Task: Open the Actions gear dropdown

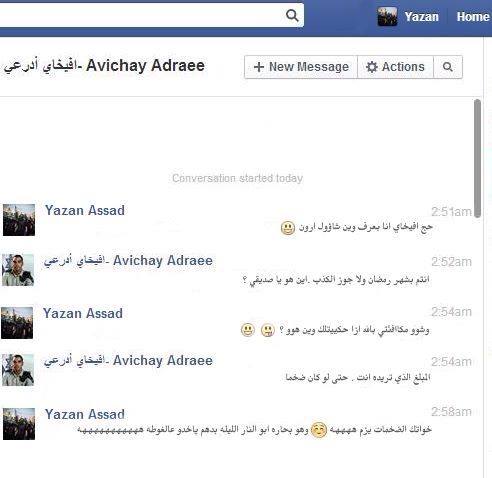Action: coord(395,67)
